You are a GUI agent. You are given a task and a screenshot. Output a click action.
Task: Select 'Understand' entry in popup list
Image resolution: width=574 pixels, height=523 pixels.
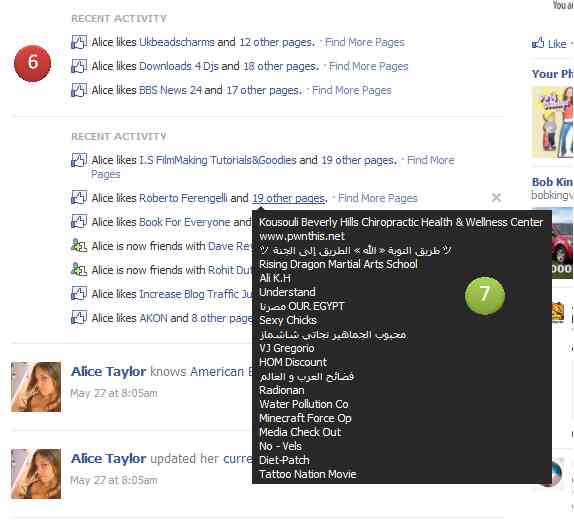pyautogui.click(x=287, y=292)
